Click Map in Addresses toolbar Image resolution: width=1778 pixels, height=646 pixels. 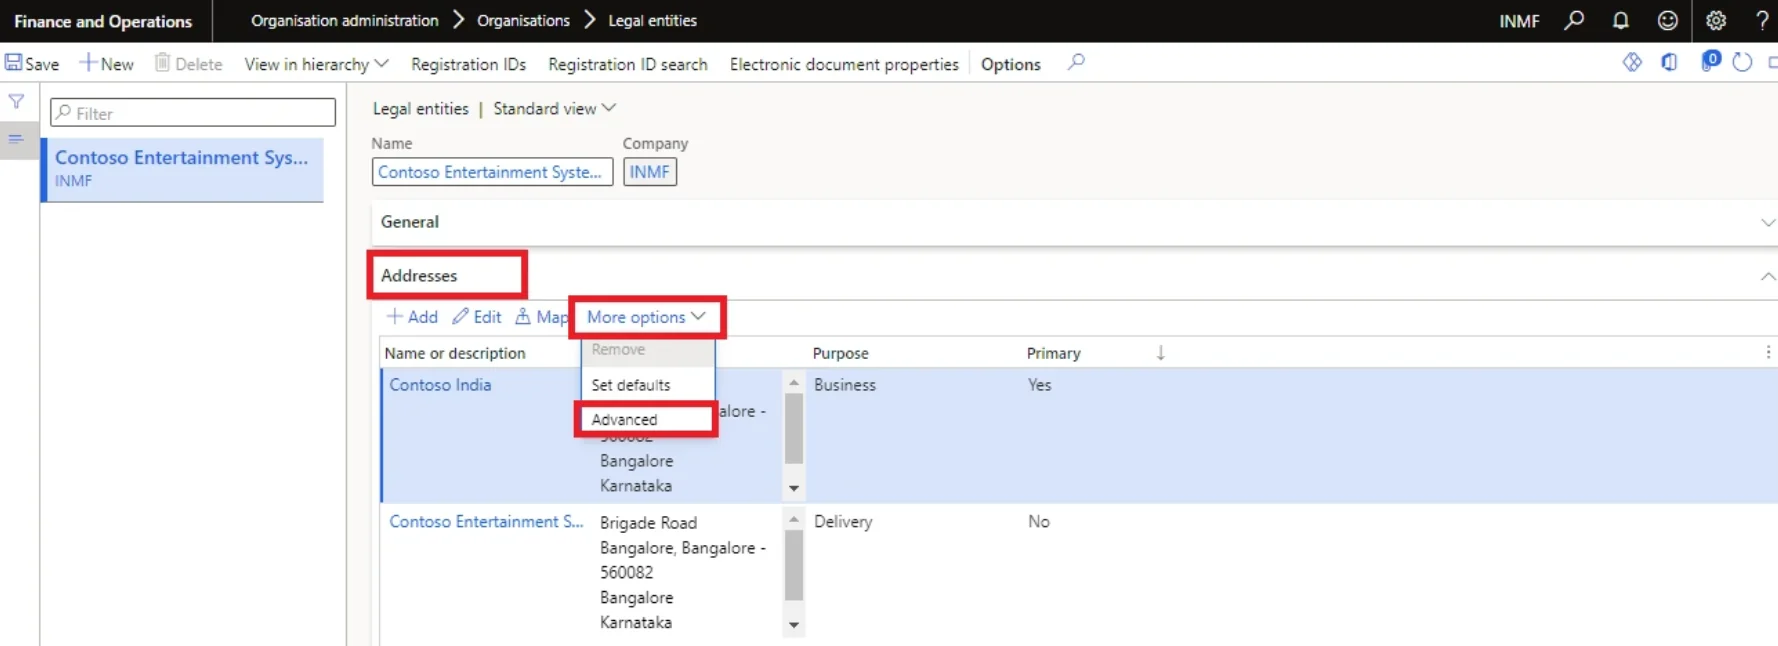tap(541, 317)
